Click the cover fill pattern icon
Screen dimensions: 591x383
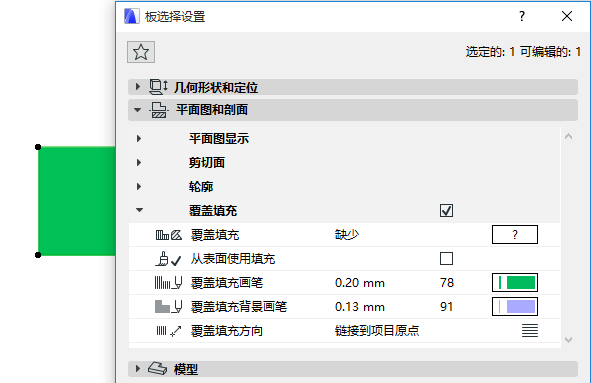click(x=169, y=235)
